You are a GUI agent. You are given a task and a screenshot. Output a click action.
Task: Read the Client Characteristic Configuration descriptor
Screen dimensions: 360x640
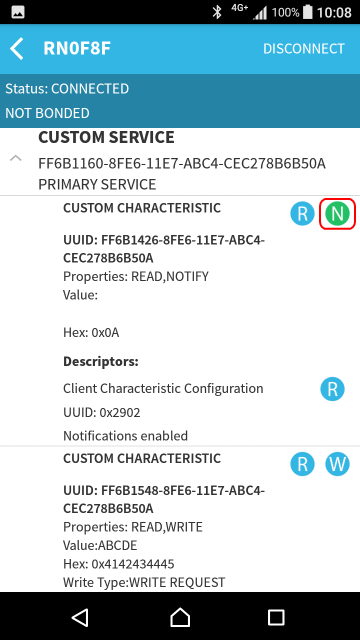point(332,389)
